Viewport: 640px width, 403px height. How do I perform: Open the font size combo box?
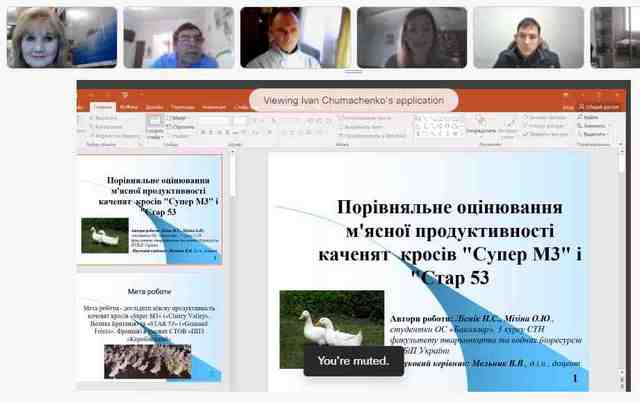point(240,121)
